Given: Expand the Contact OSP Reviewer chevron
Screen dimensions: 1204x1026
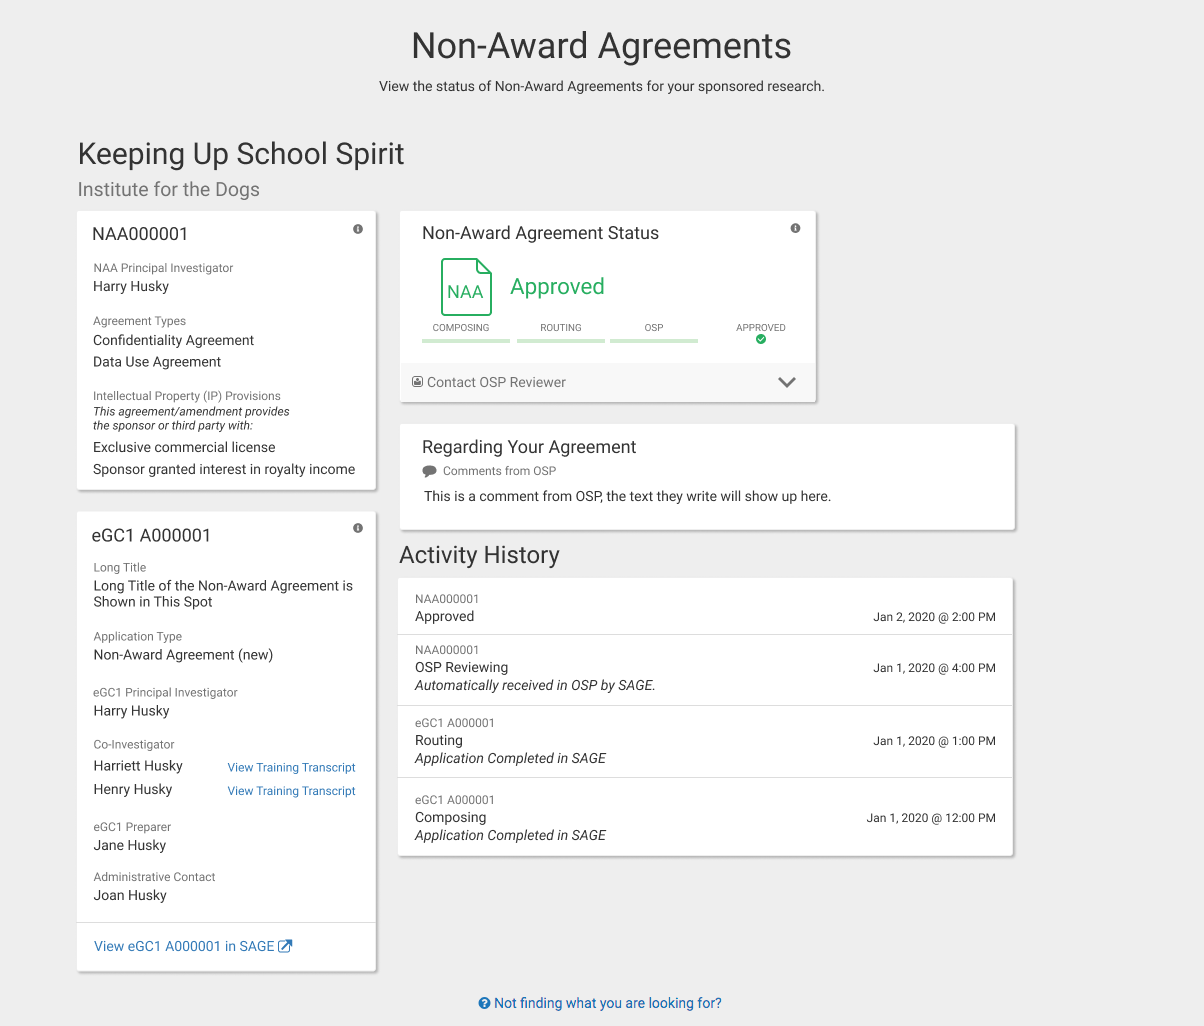Looking at the screenshot, I should tap(787, 382).
